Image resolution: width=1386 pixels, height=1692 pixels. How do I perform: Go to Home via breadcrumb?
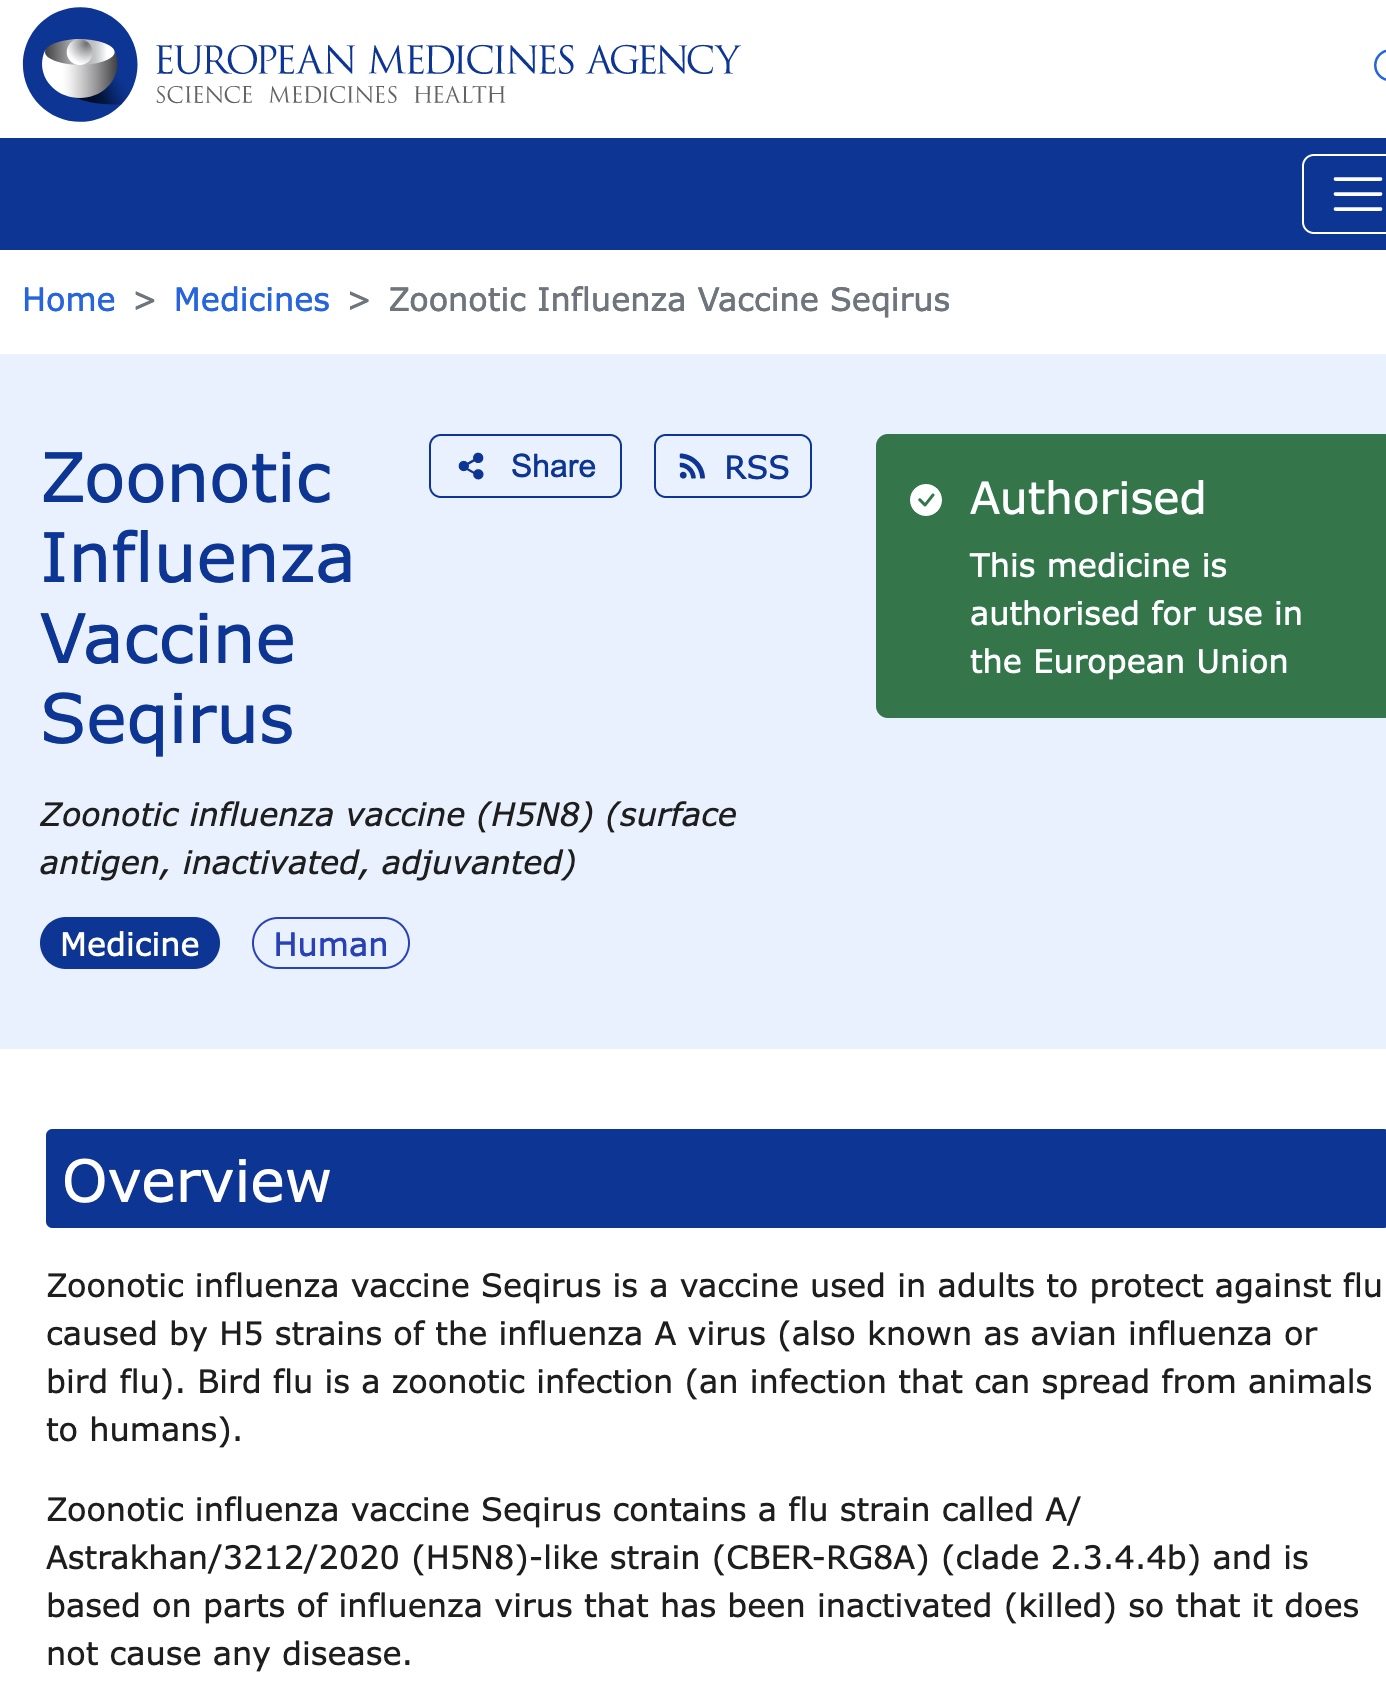coord(69,300)
